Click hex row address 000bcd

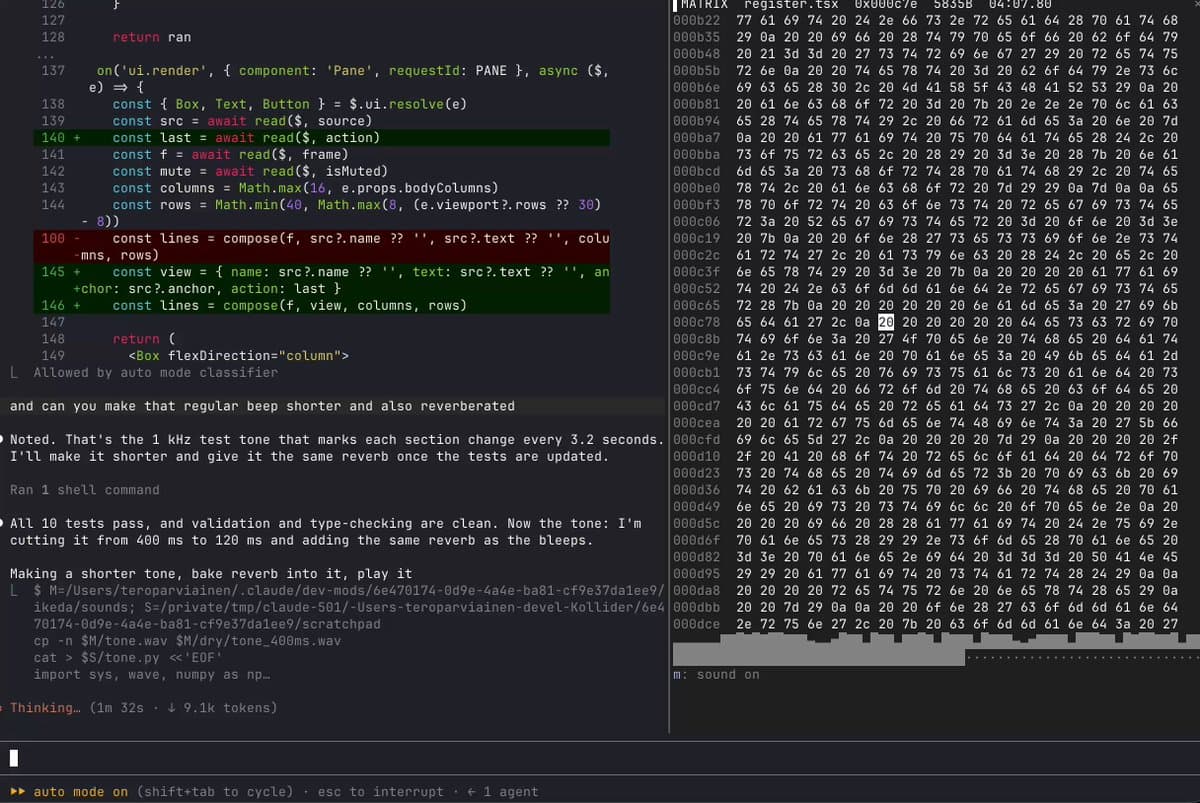(697, 171)
